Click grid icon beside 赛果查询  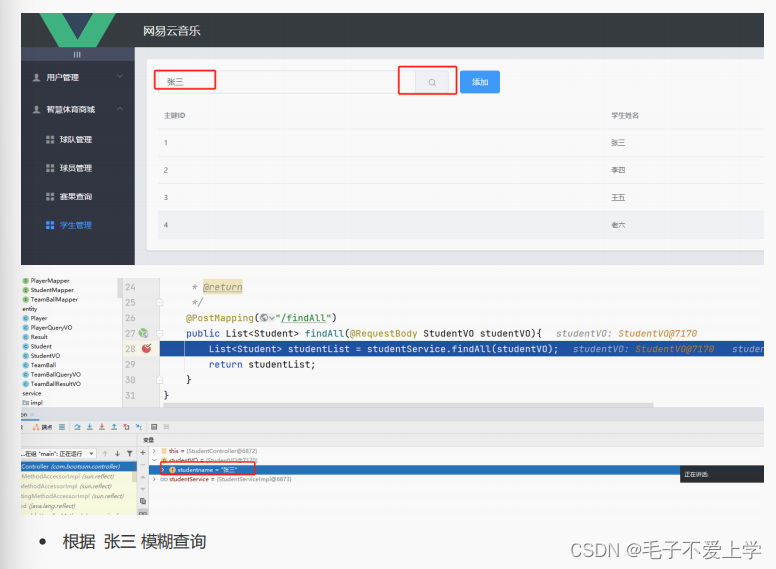click(x=50, y=197)
